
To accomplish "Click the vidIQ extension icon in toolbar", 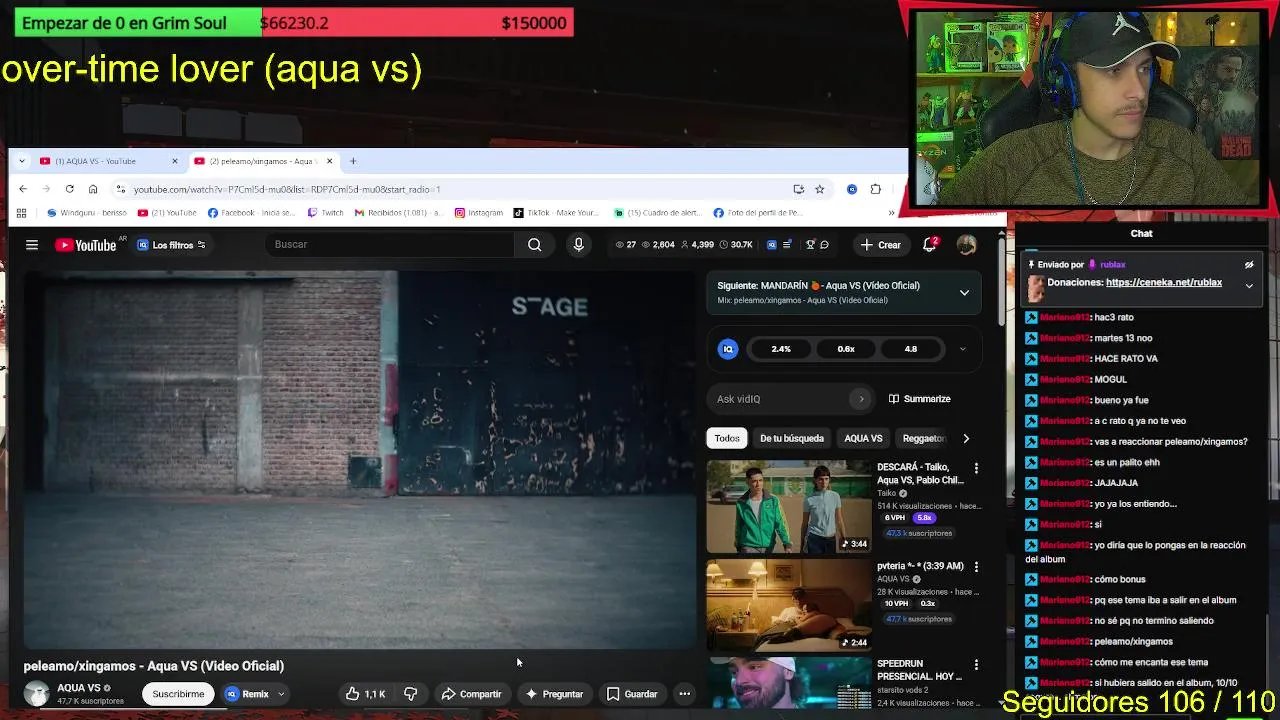I will pyautogui.click(x=852, y=189).
